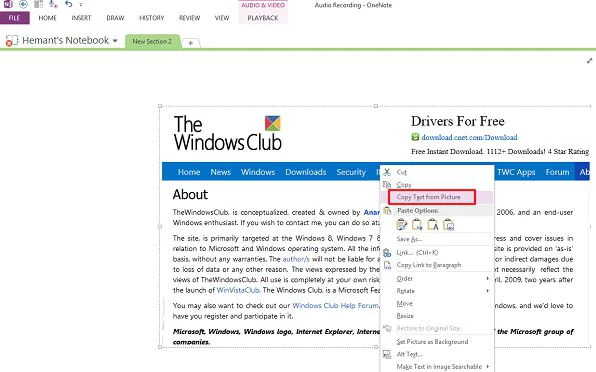Click the notebook icon beside Hemant's Notebook
This screenshot has height=372, width=596.
click(11, 41)
